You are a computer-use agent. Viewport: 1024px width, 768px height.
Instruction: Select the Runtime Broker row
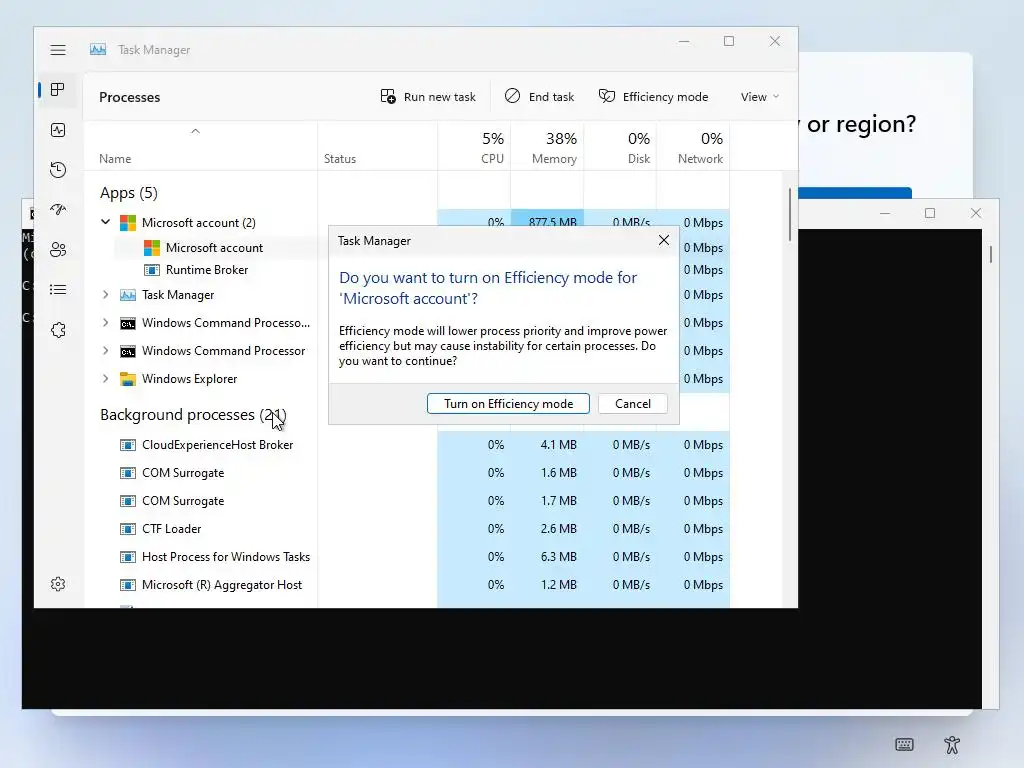click(207, 270)
